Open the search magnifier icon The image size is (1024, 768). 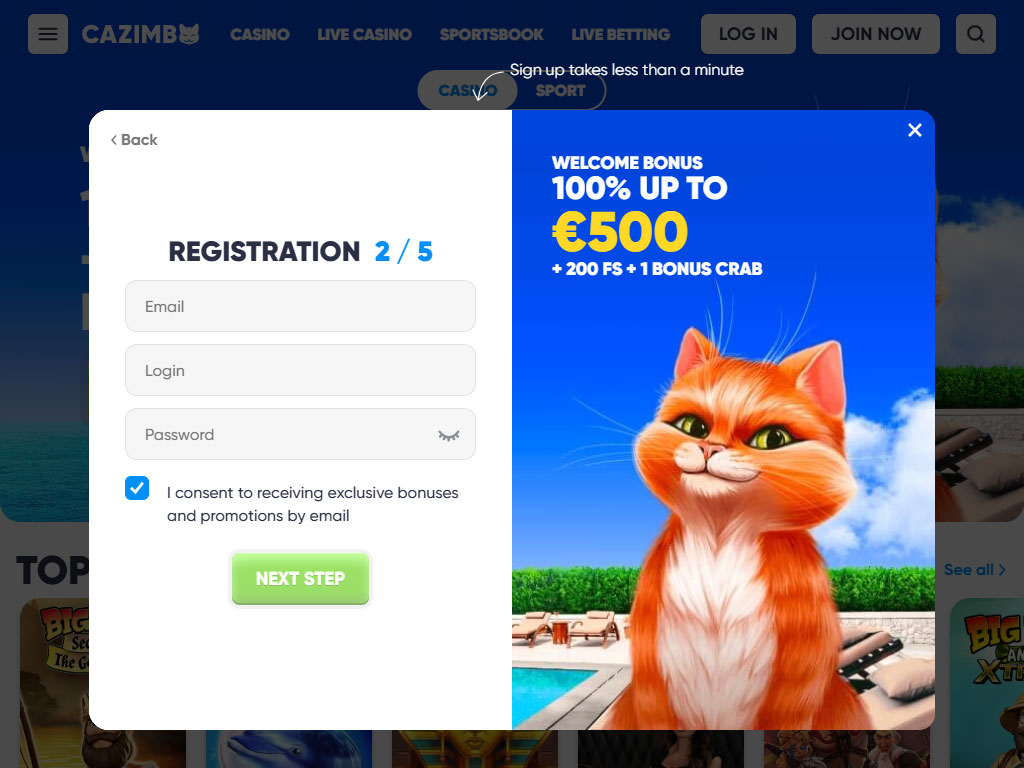(x=976, y=34)
